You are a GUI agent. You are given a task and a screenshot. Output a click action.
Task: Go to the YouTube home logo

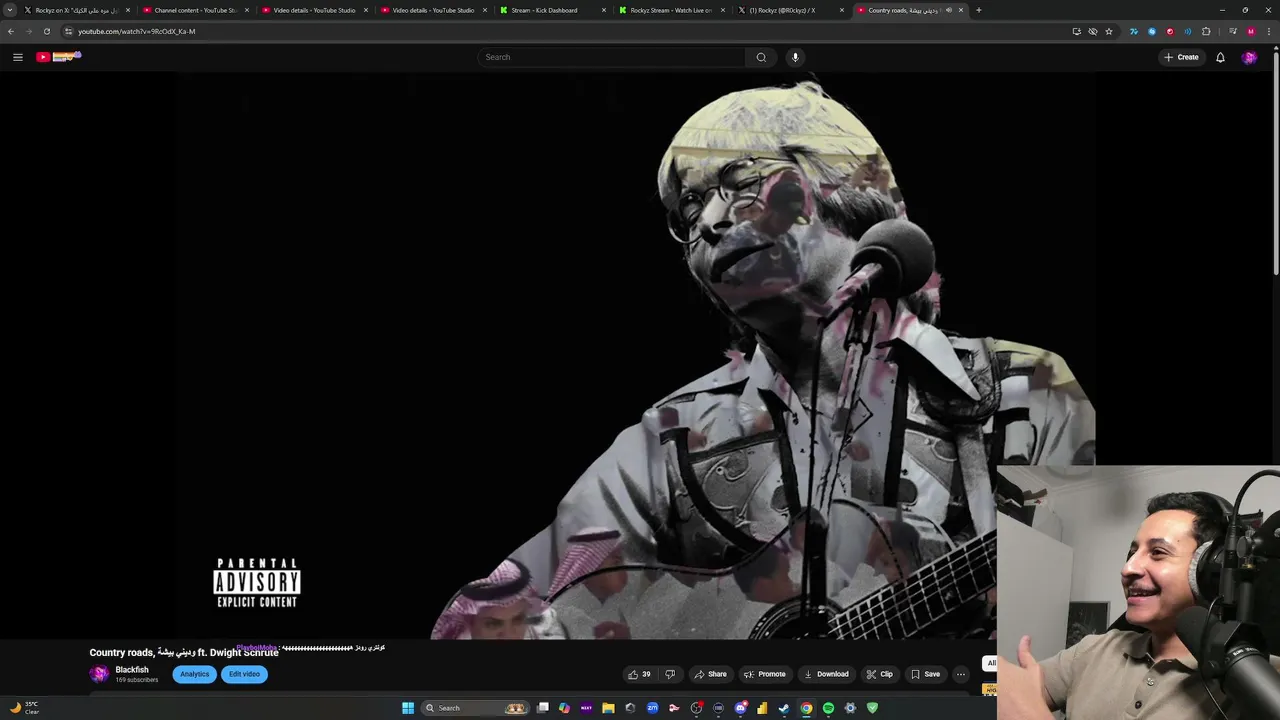[58, 57]
